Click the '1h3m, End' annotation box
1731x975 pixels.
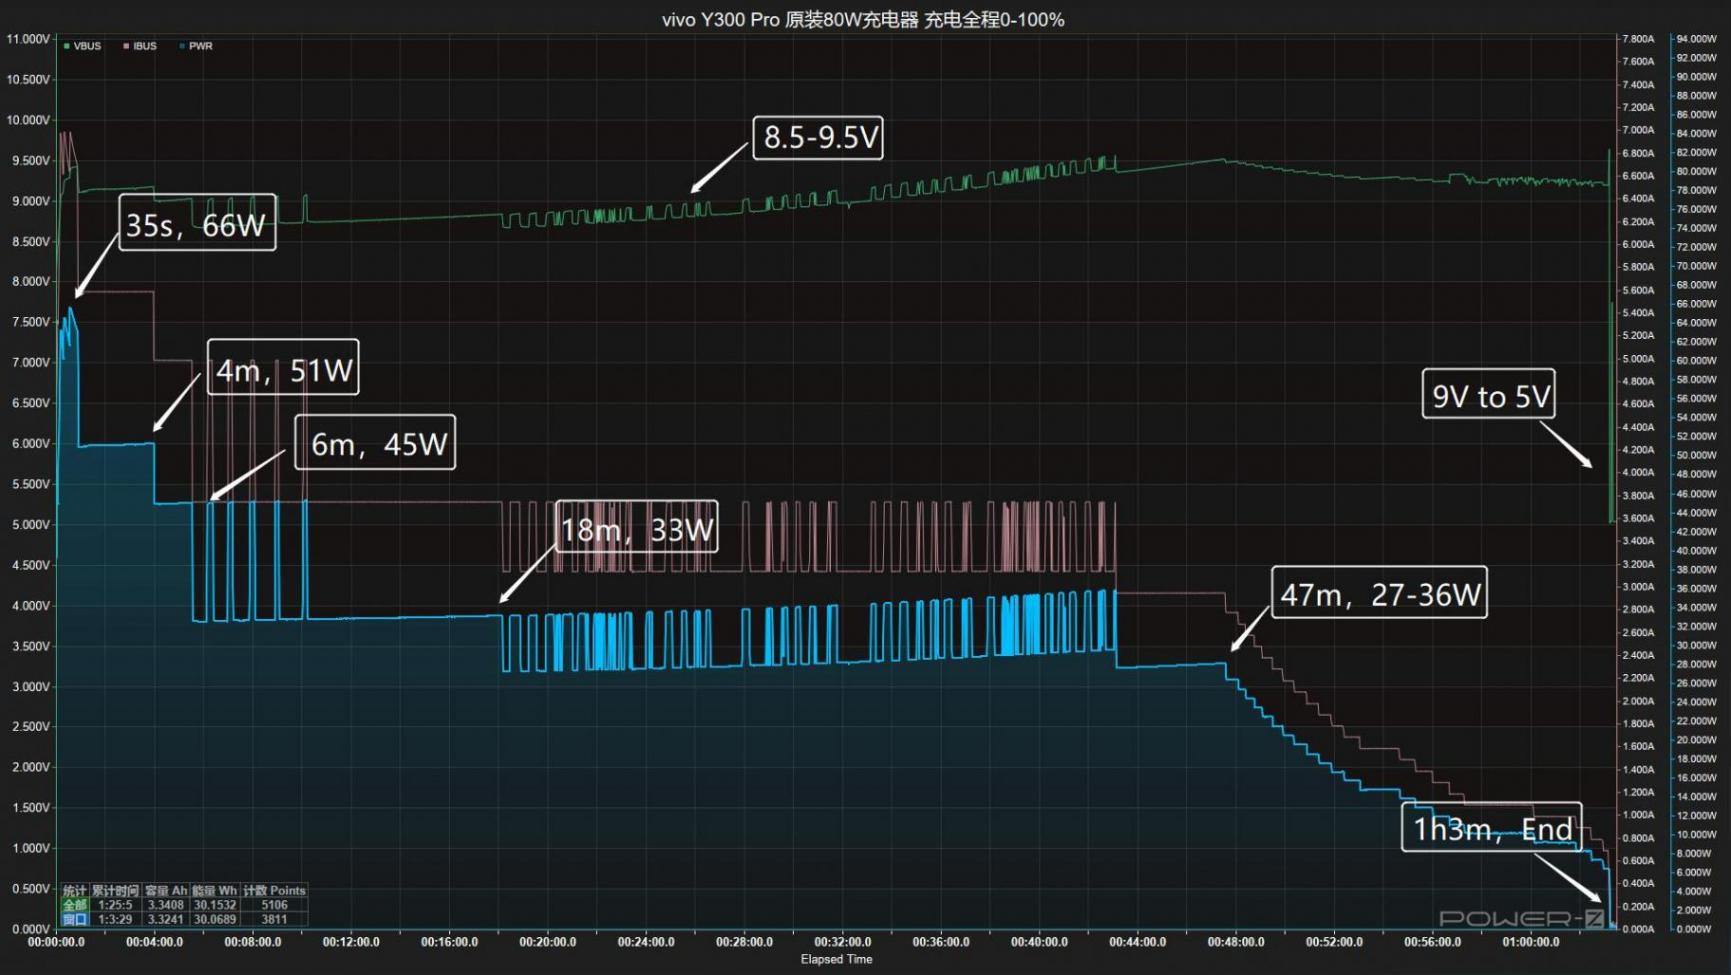click(x=1491, y=828)
